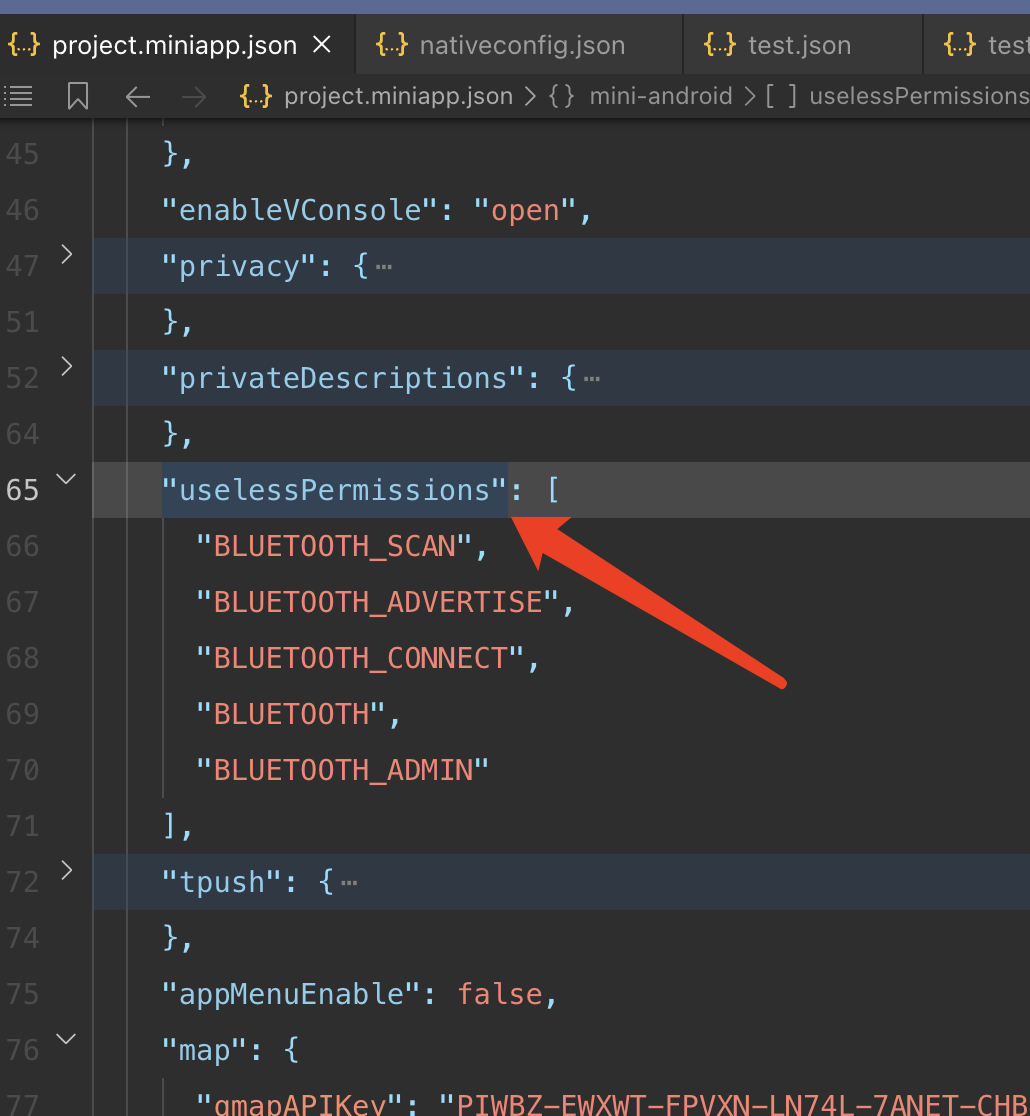Click line number 70 in gutter
Screen dimensions: 1030x1116
point(22,770)
